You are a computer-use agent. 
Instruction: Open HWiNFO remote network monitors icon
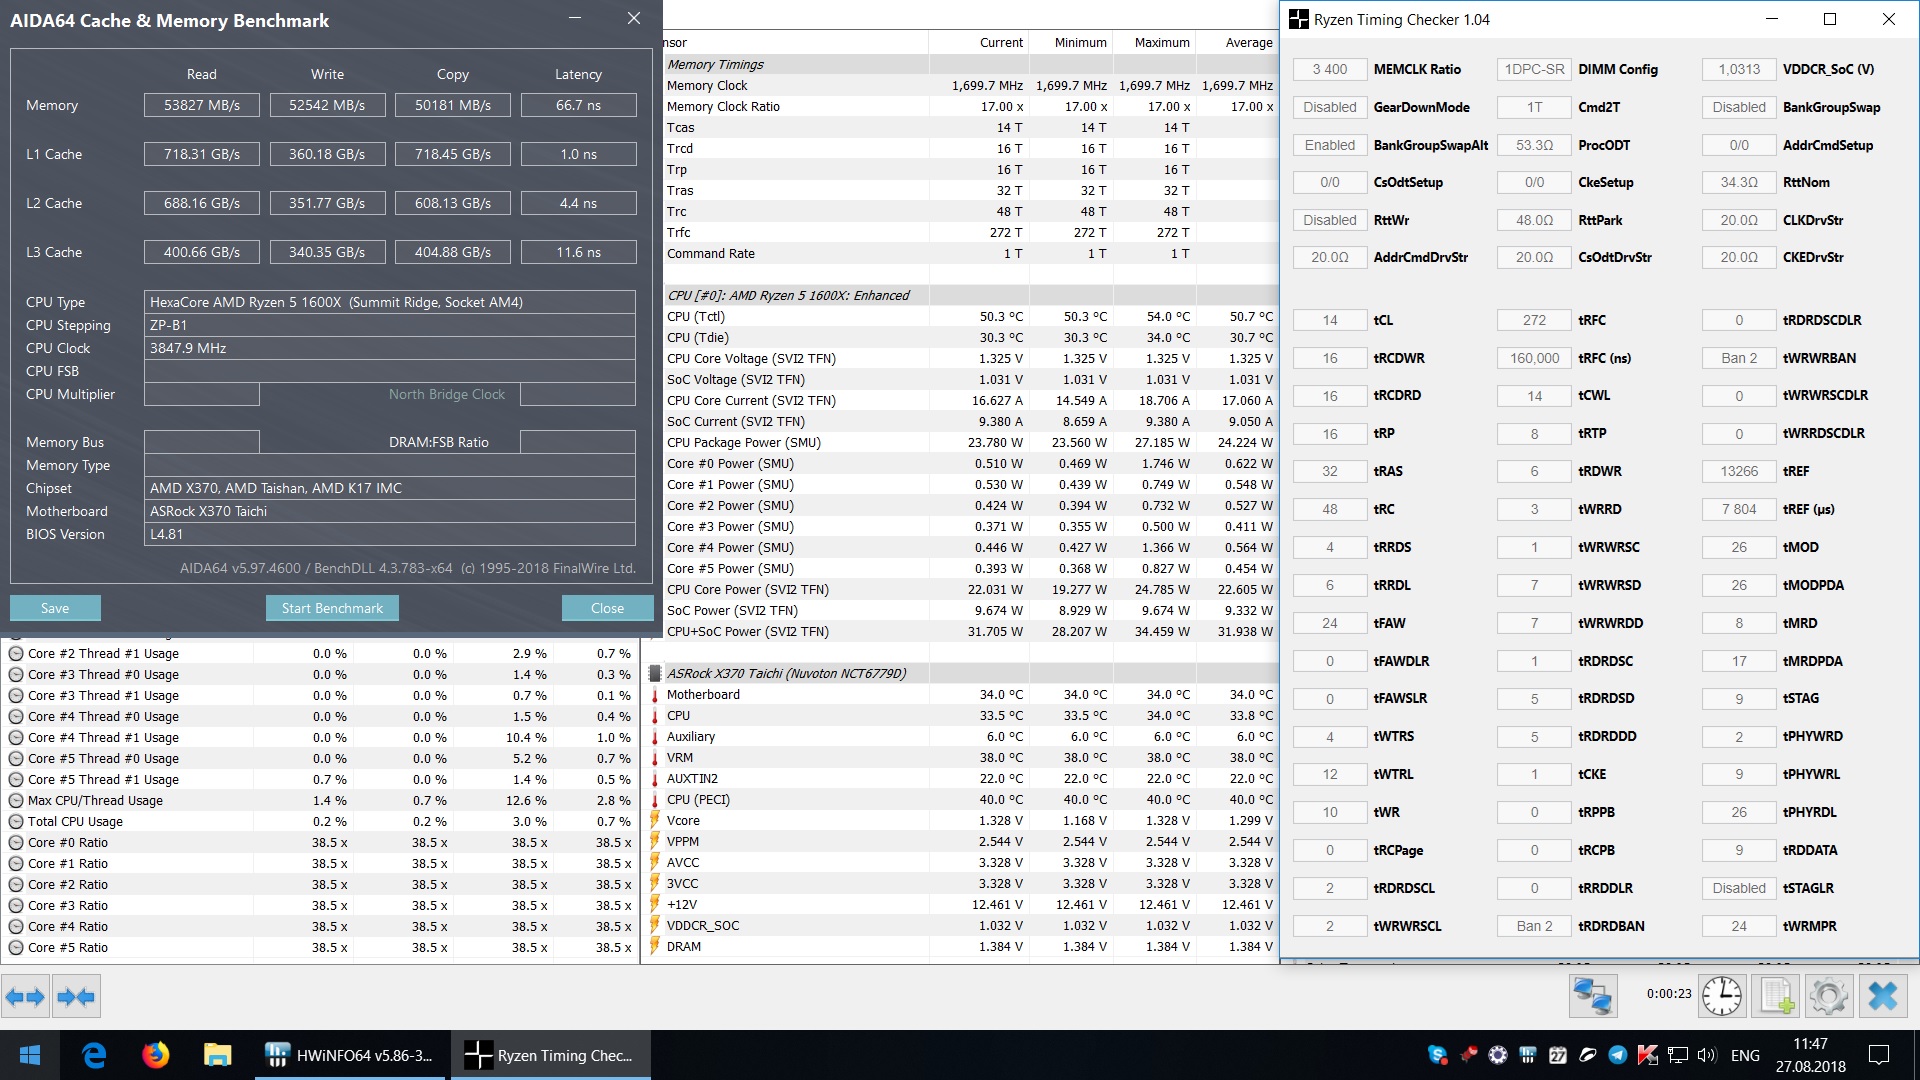point(1592,996)
